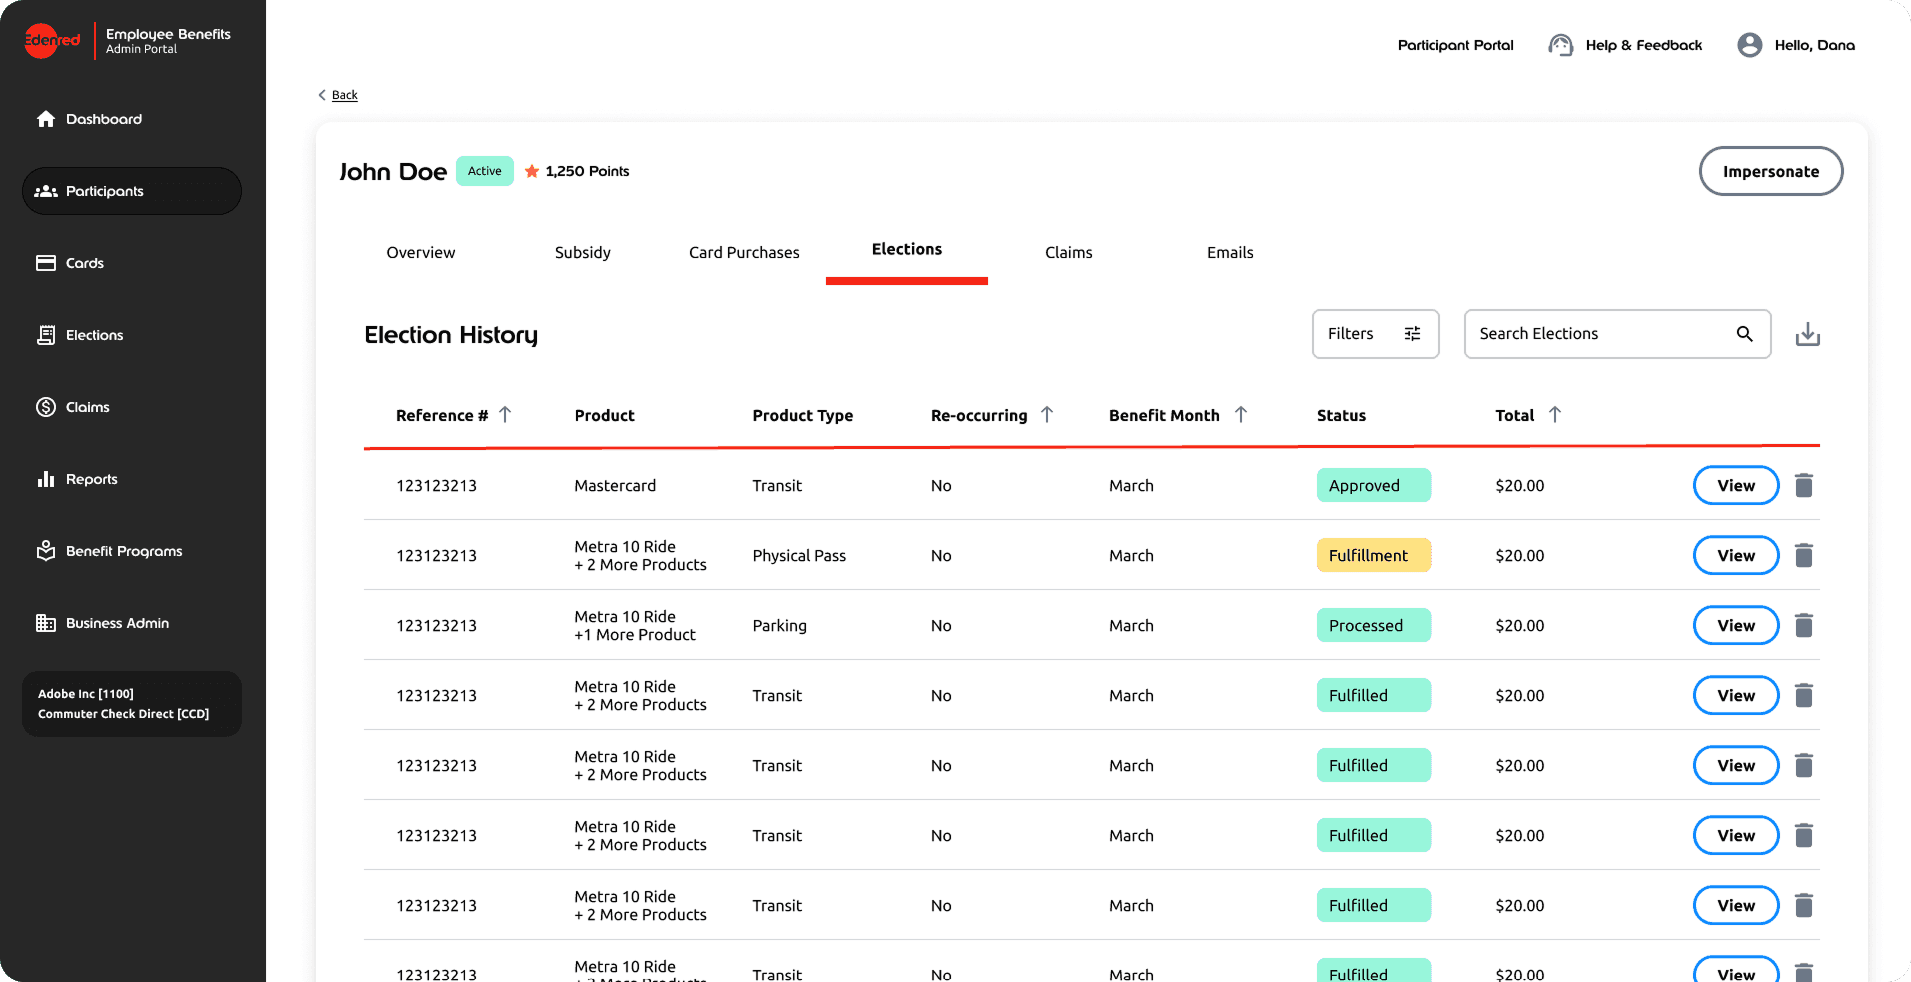The width and height of the screenshot is (1911, 982).
Task: Select the Elections tab
Action: (x=907, y=250)
